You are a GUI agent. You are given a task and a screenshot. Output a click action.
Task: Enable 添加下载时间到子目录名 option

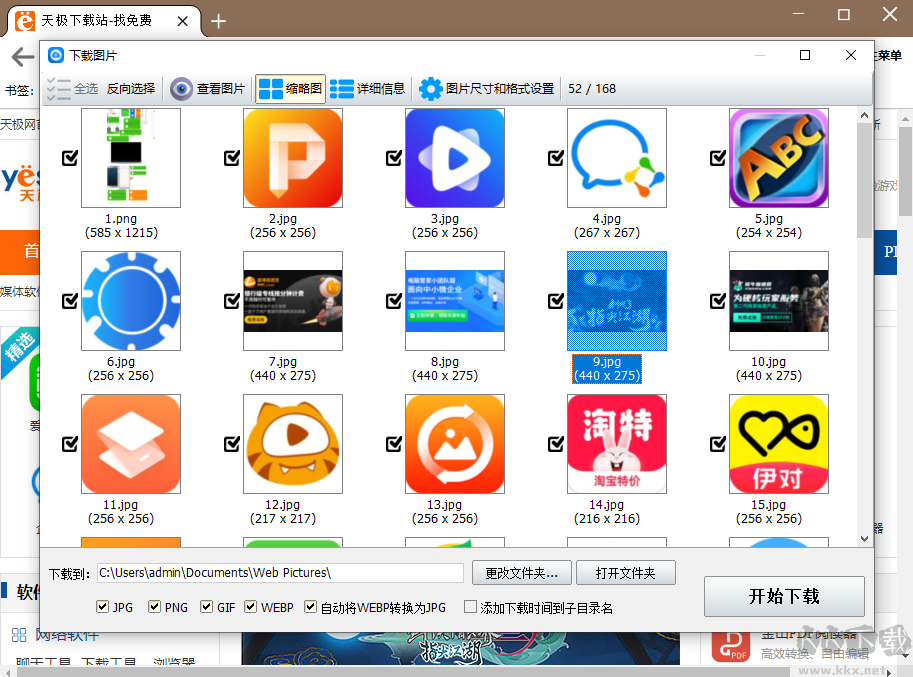tap(469, 607)
